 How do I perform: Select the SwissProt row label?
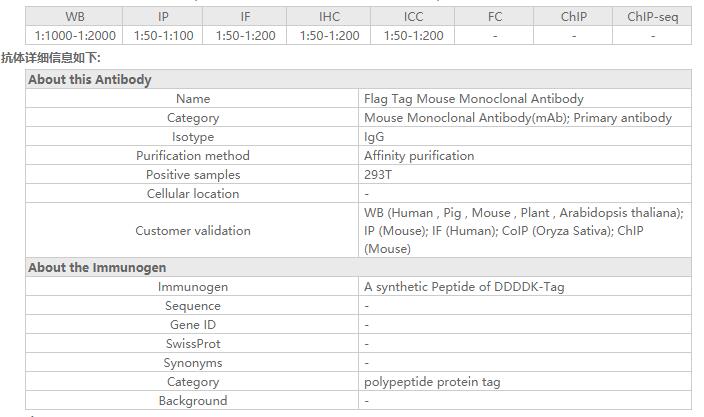193,344
